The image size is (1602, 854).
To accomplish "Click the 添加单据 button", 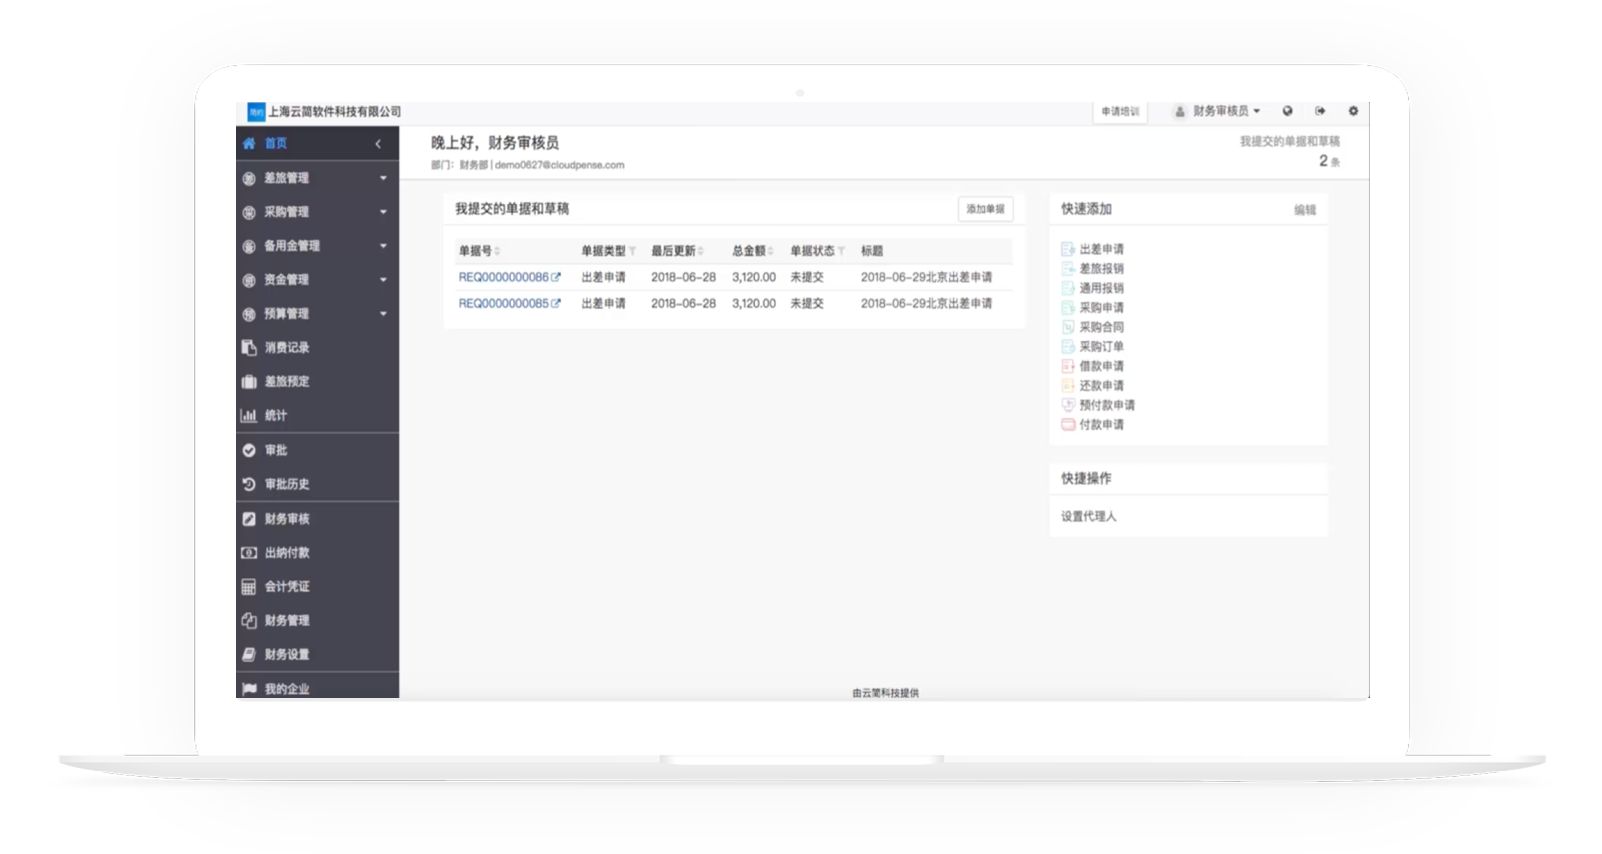I will coord(985,209).
